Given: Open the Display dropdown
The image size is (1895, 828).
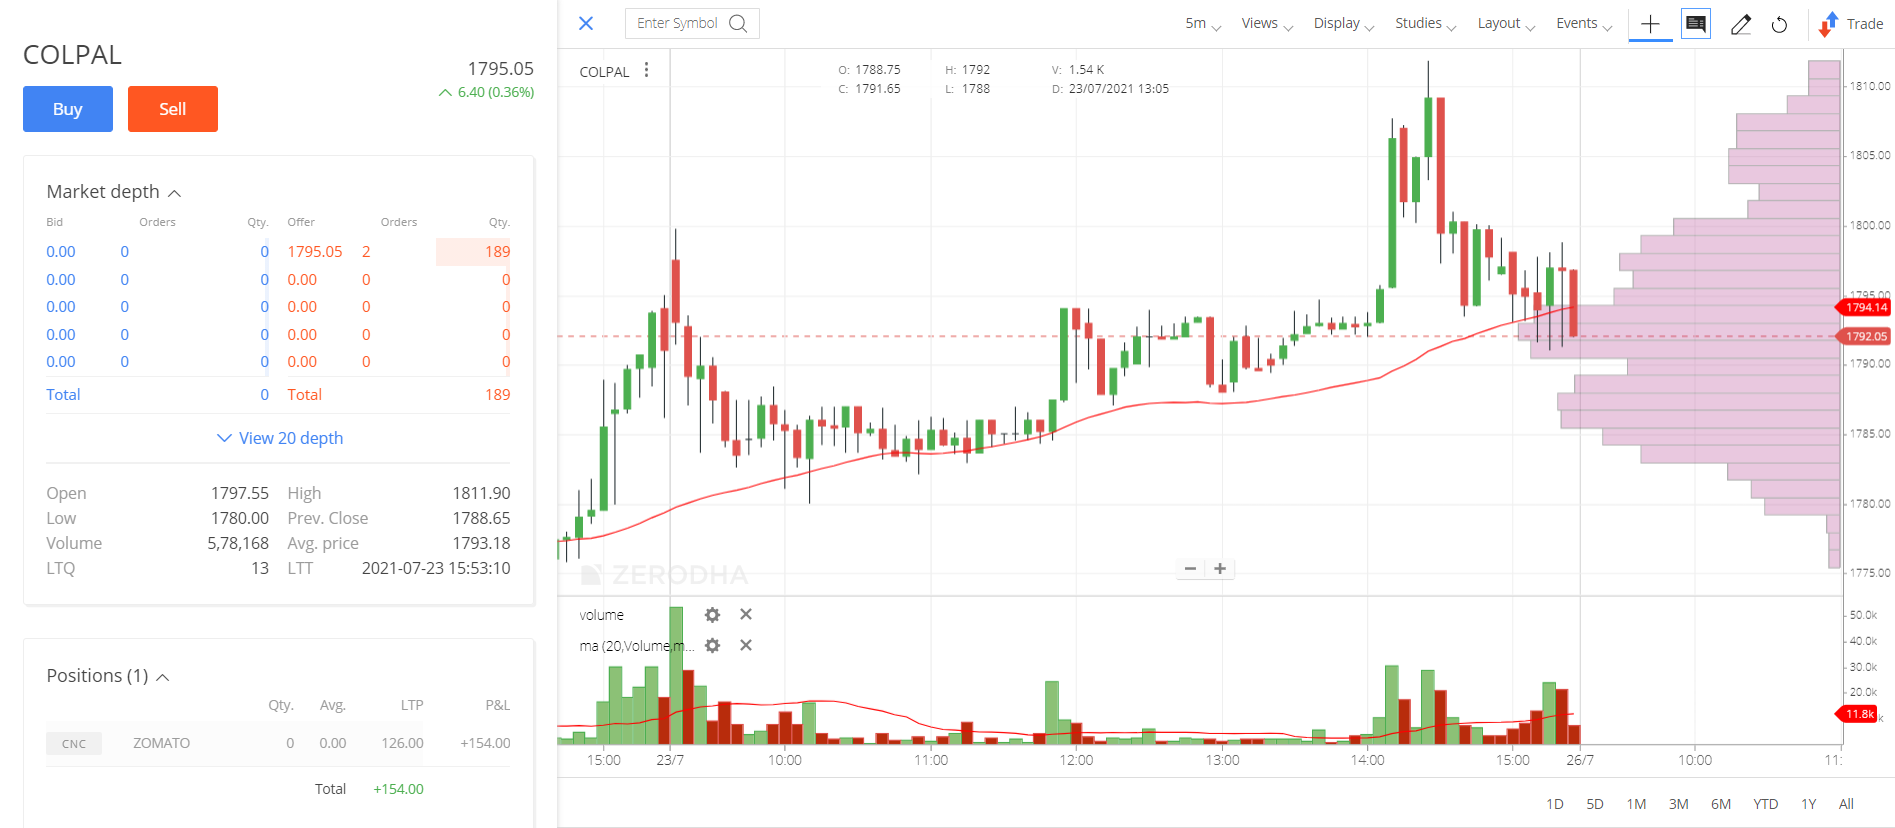Looking at the screenshot, I should [x=1344, y=24].
